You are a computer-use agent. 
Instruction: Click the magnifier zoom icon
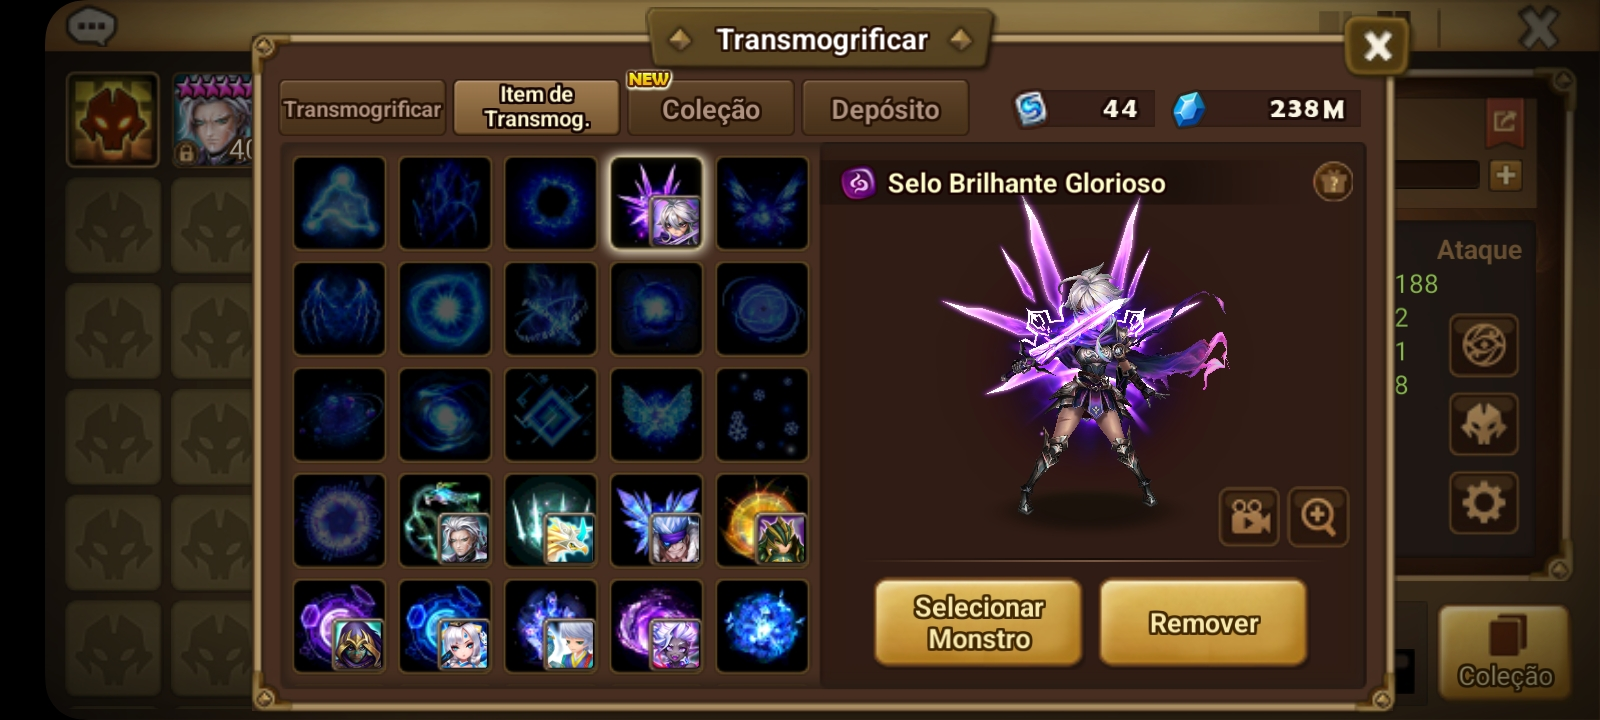coord(1318,517)
